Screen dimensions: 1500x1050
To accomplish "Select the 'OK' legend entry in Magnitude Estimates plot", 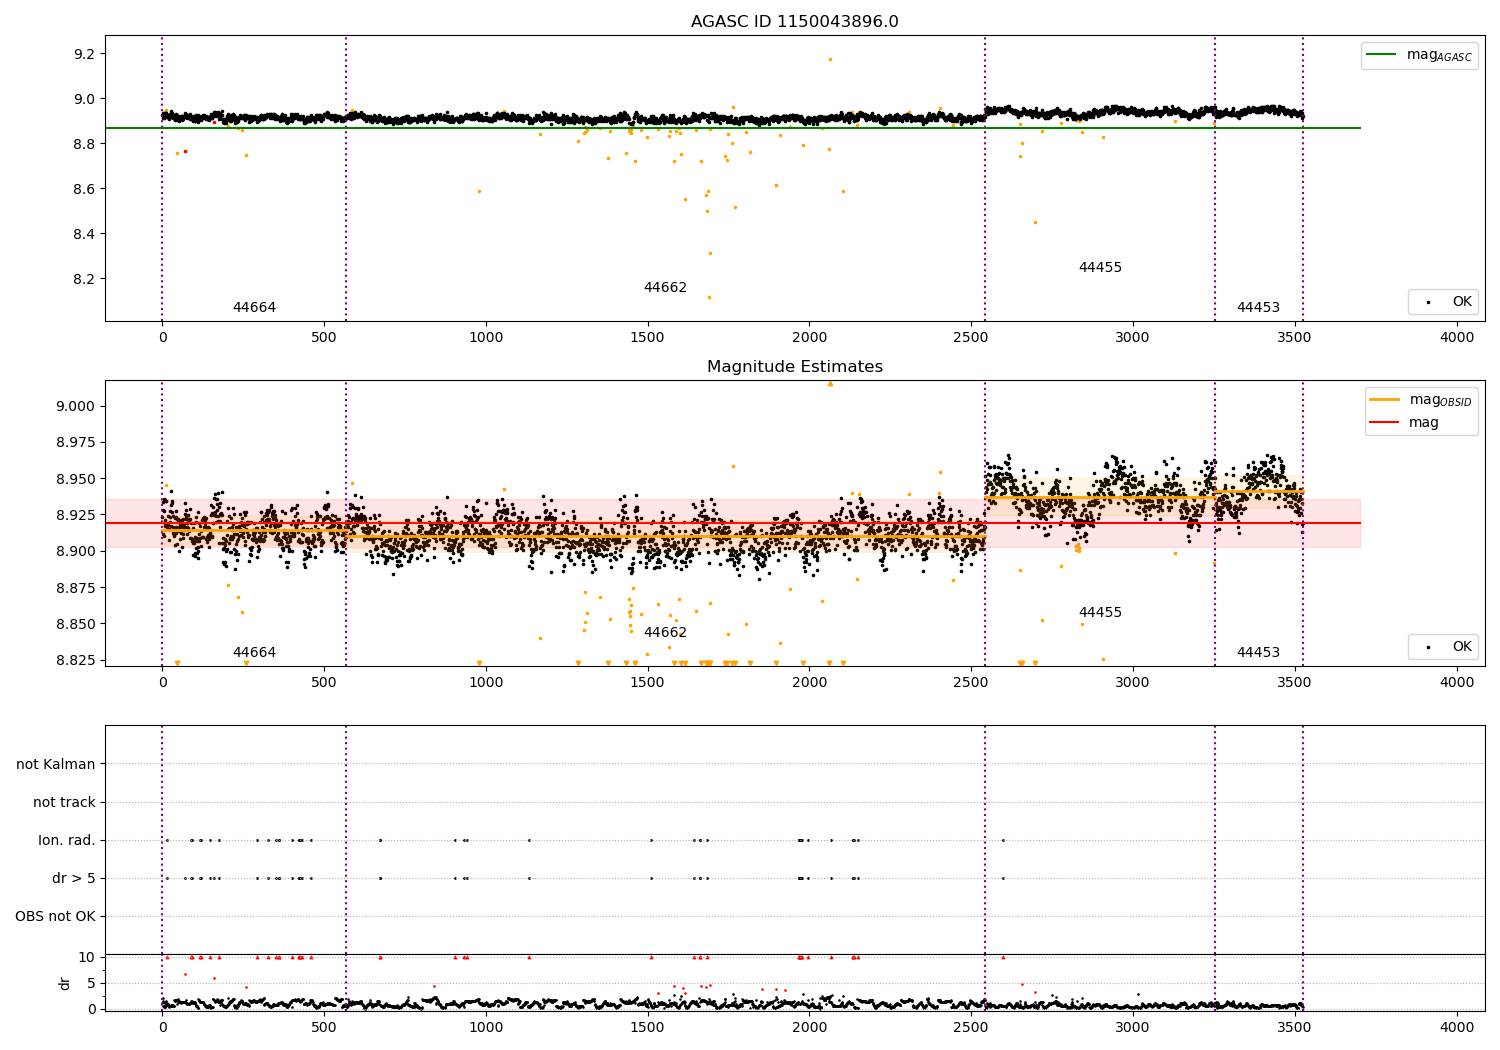I will point(1462,647).
